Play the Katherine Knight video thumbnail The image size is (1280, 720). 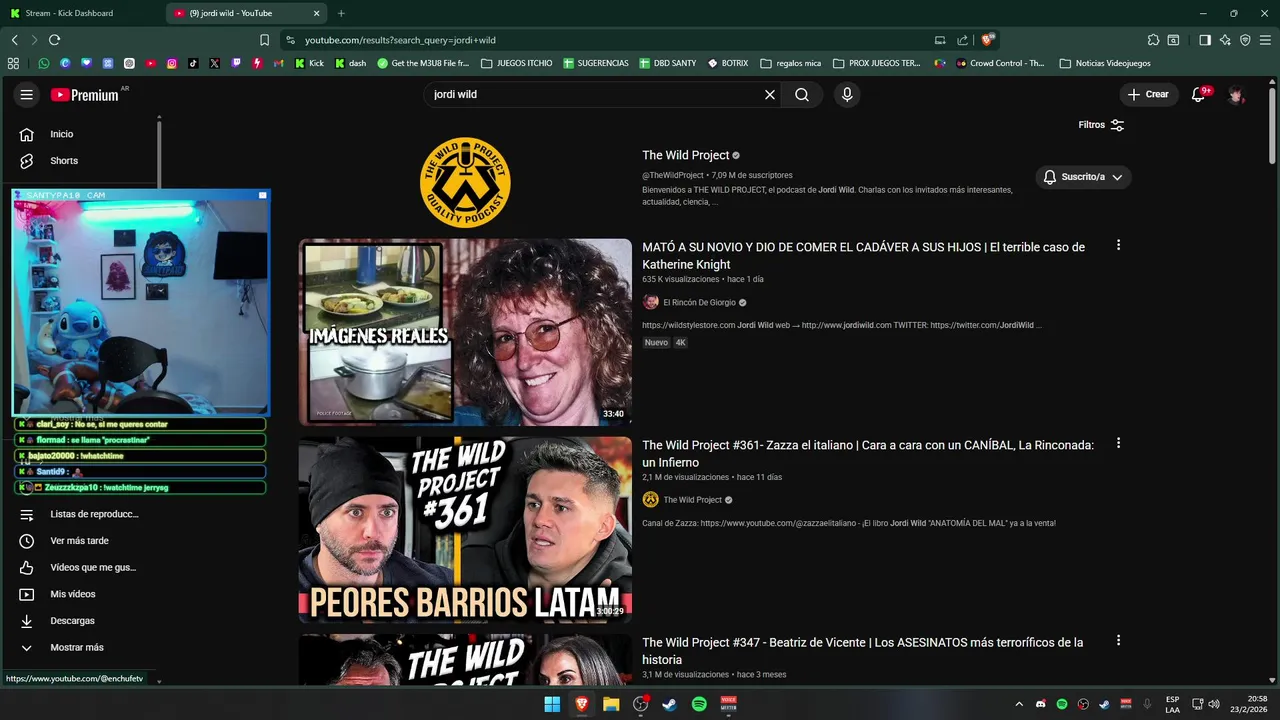(x=465, y=332)
